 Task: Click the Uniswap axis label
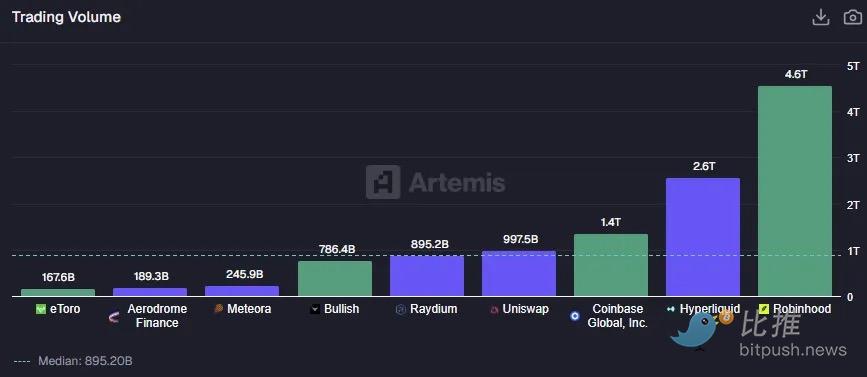click(525, 309)
